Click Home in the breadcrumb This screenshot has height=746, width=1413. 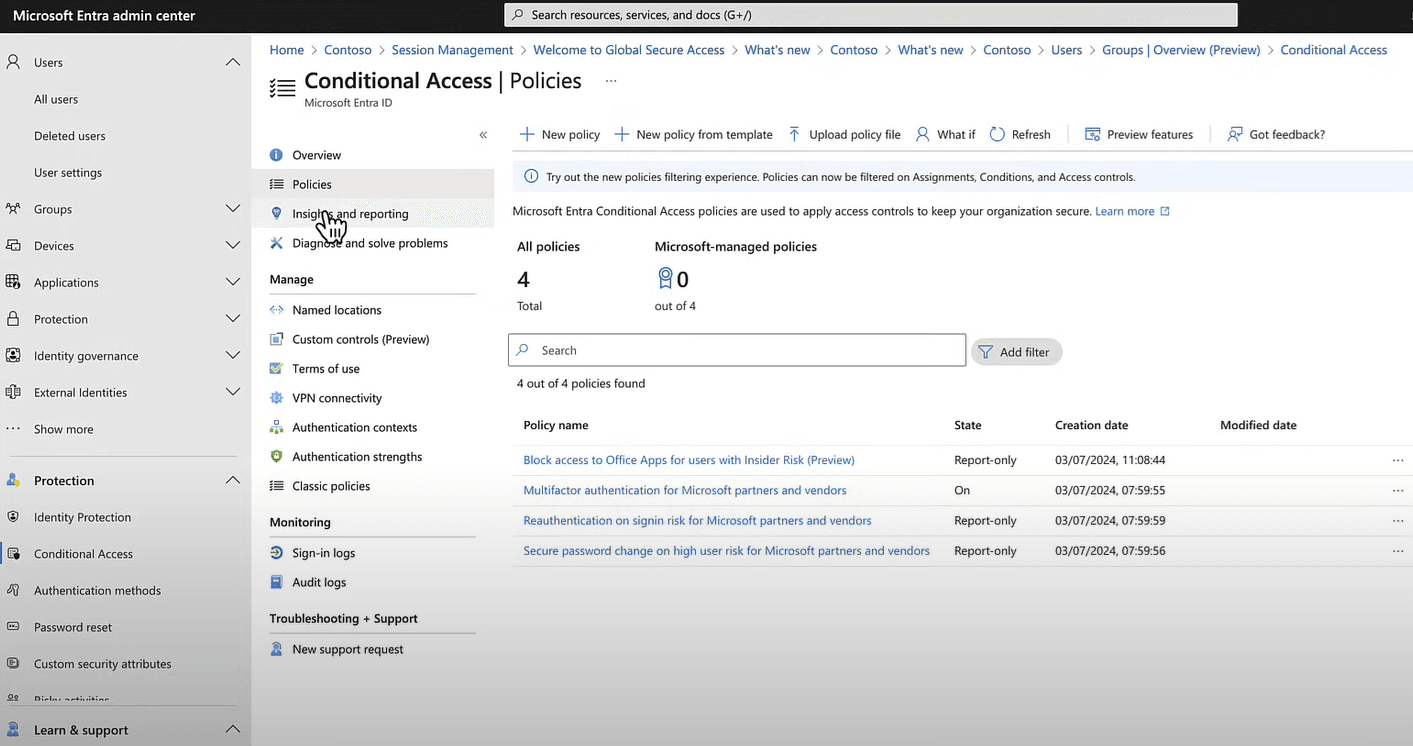(x=286, y=50)
